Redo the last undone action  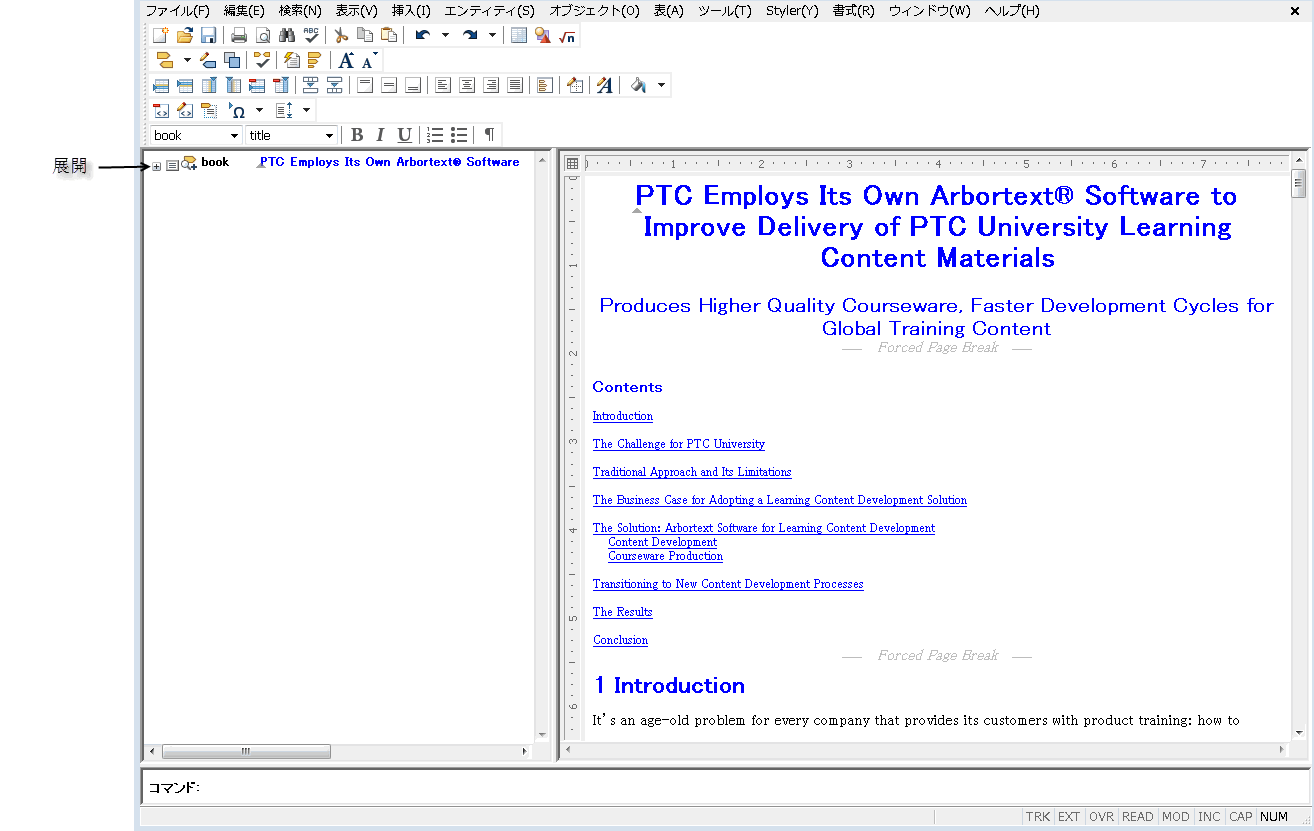470,36
